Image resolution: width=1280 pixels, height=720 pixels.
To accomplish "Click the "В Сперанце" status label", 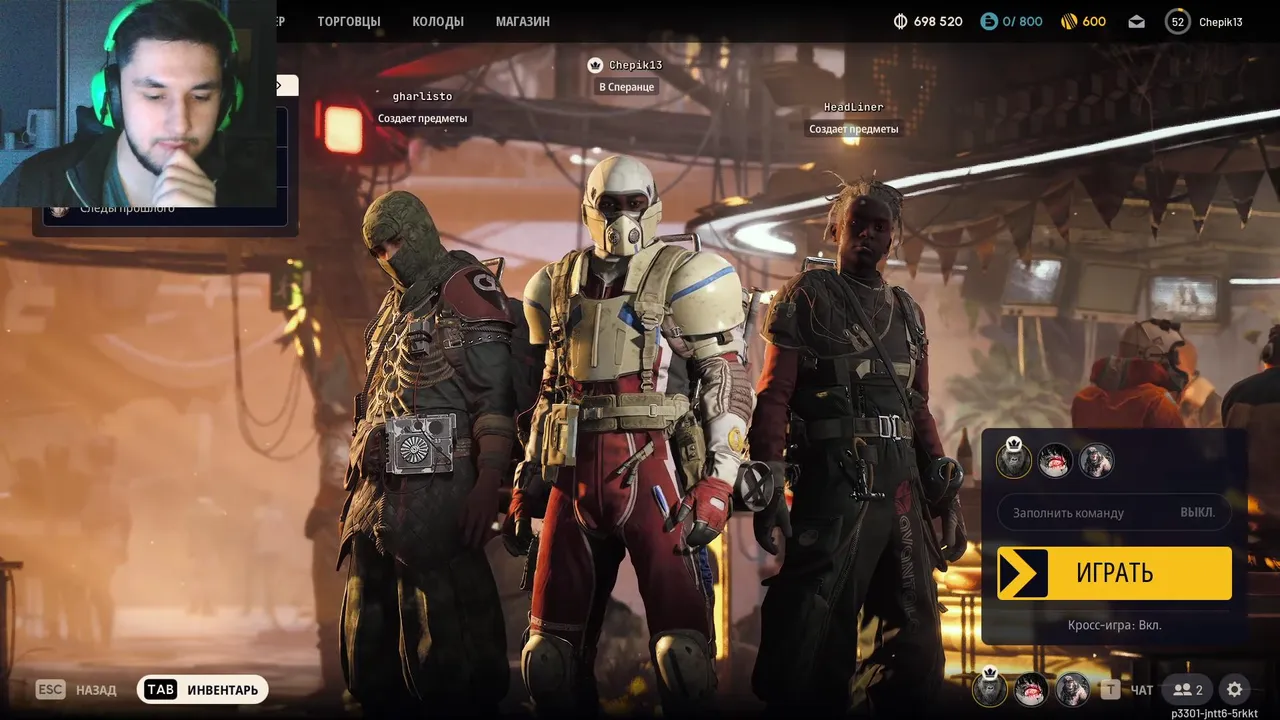I will (x=627, y=87).
